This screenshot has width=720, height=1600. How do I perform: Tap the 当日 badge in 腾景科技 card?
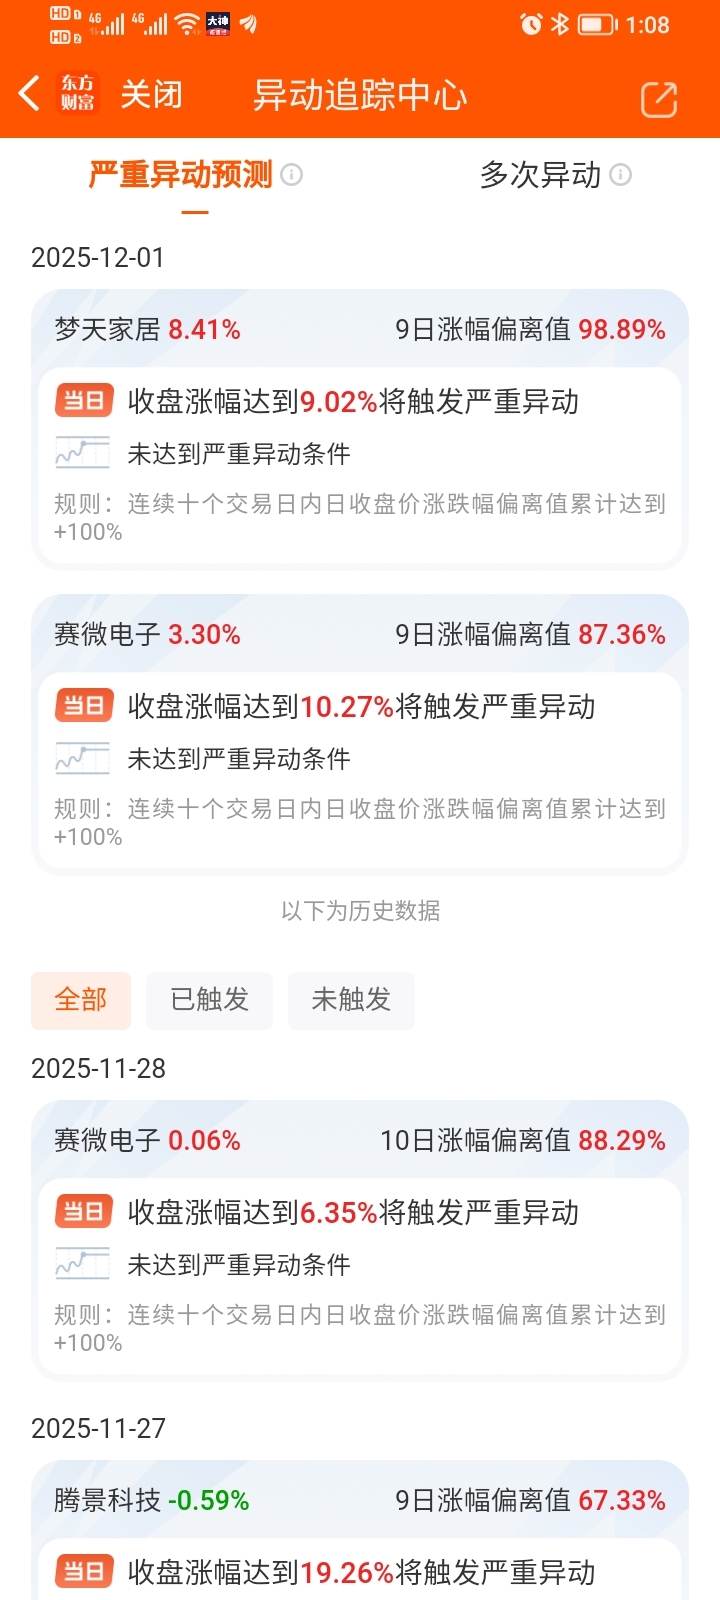click(x=84, y=1572)
